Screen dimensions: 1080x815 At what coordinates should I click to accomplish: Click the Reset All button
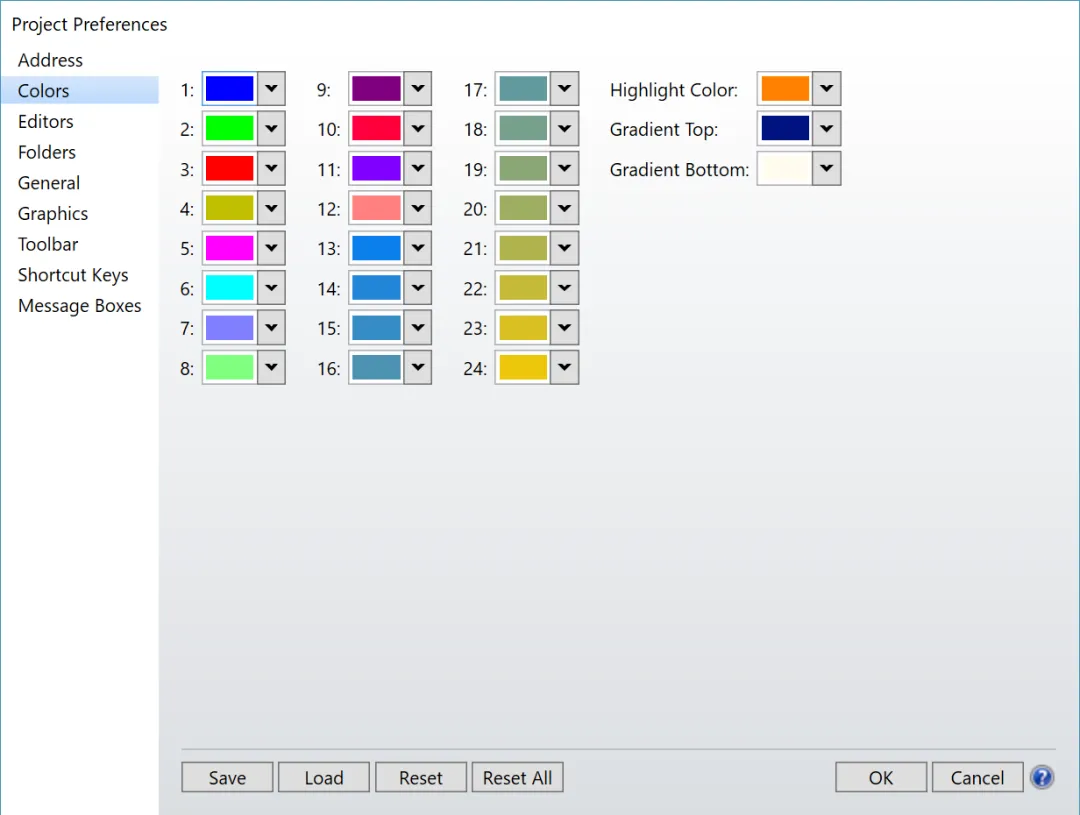tap(517, 778)
